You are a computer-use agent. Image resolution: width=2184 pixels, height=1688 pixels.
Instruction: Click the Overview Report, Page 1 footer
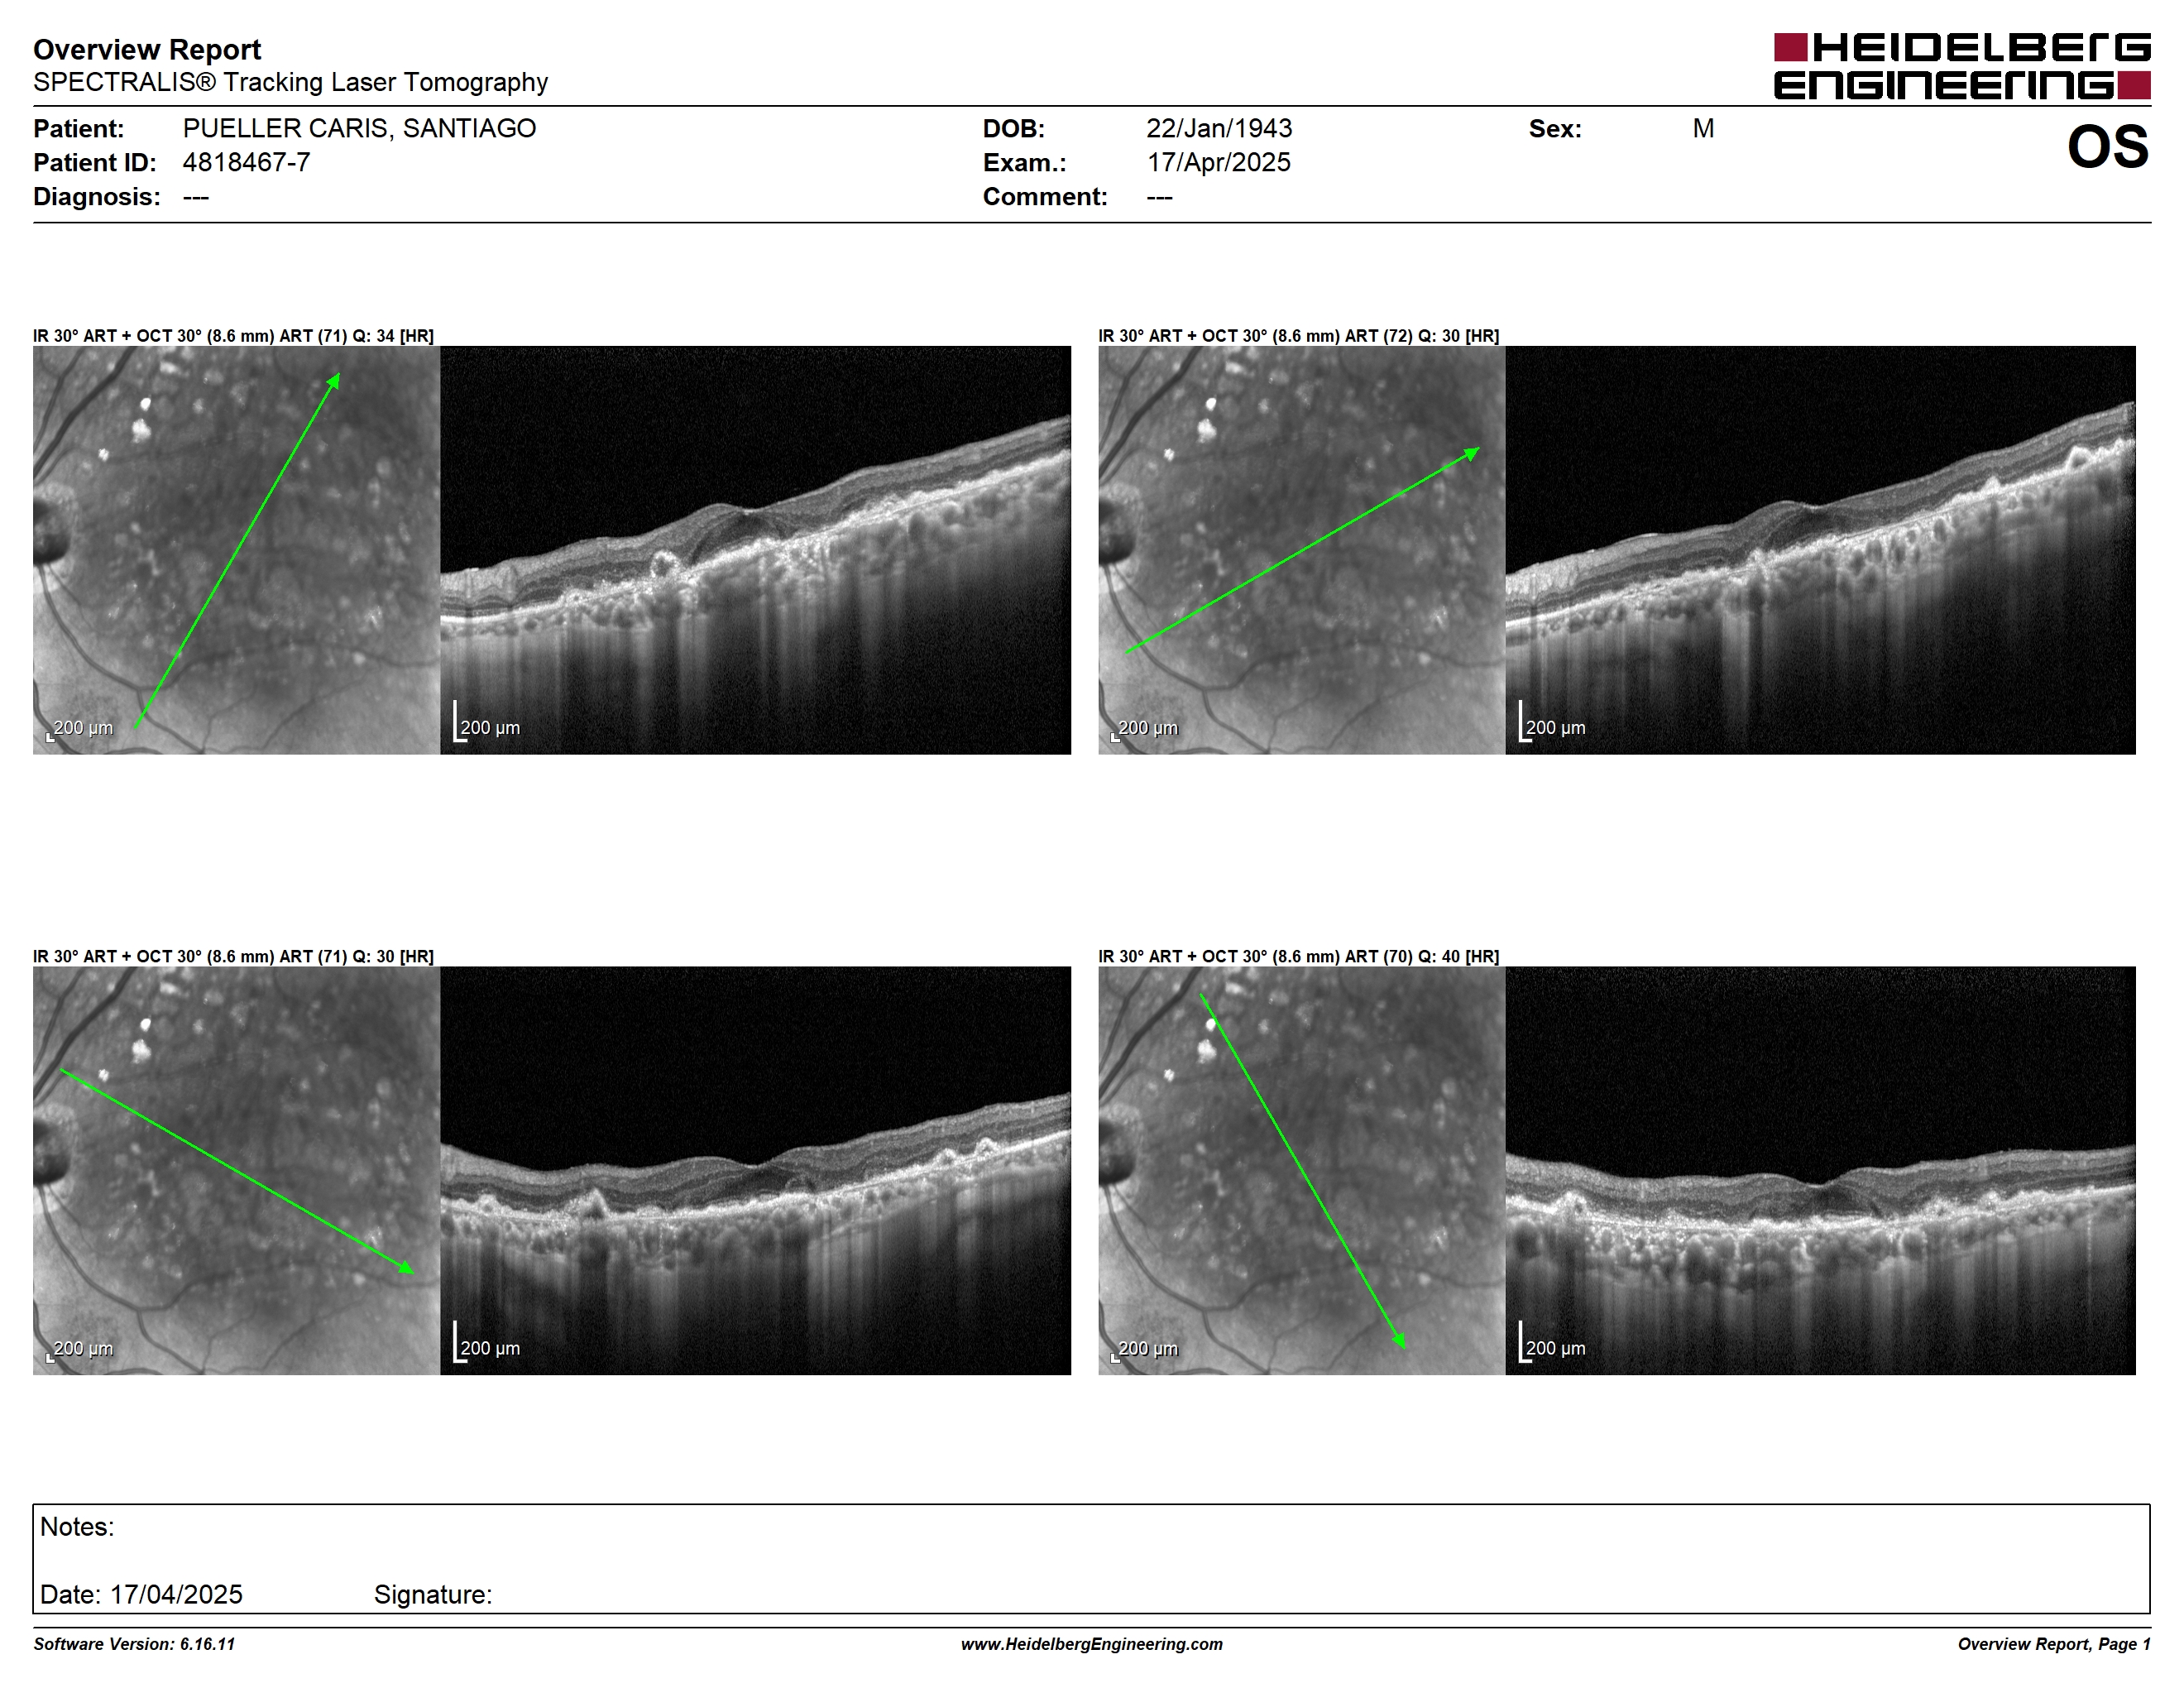coord(2053,1644)
